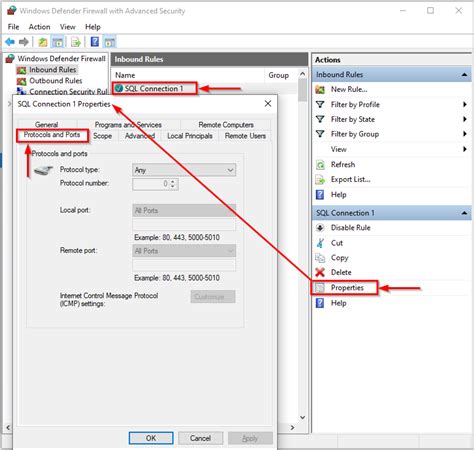Select Inbound Rules in the tree
Screen dimensions: 474x450
pos(53,70)
